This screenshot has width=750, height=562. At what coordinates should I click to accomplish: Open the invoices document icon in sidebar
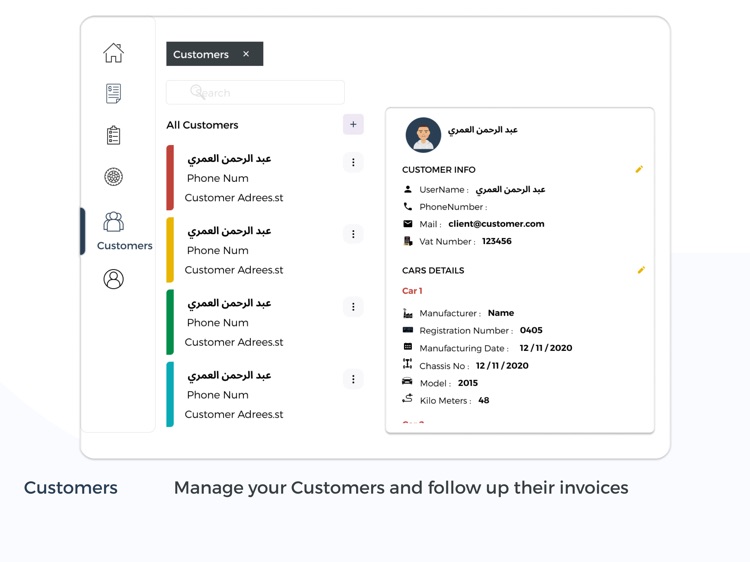113,93
